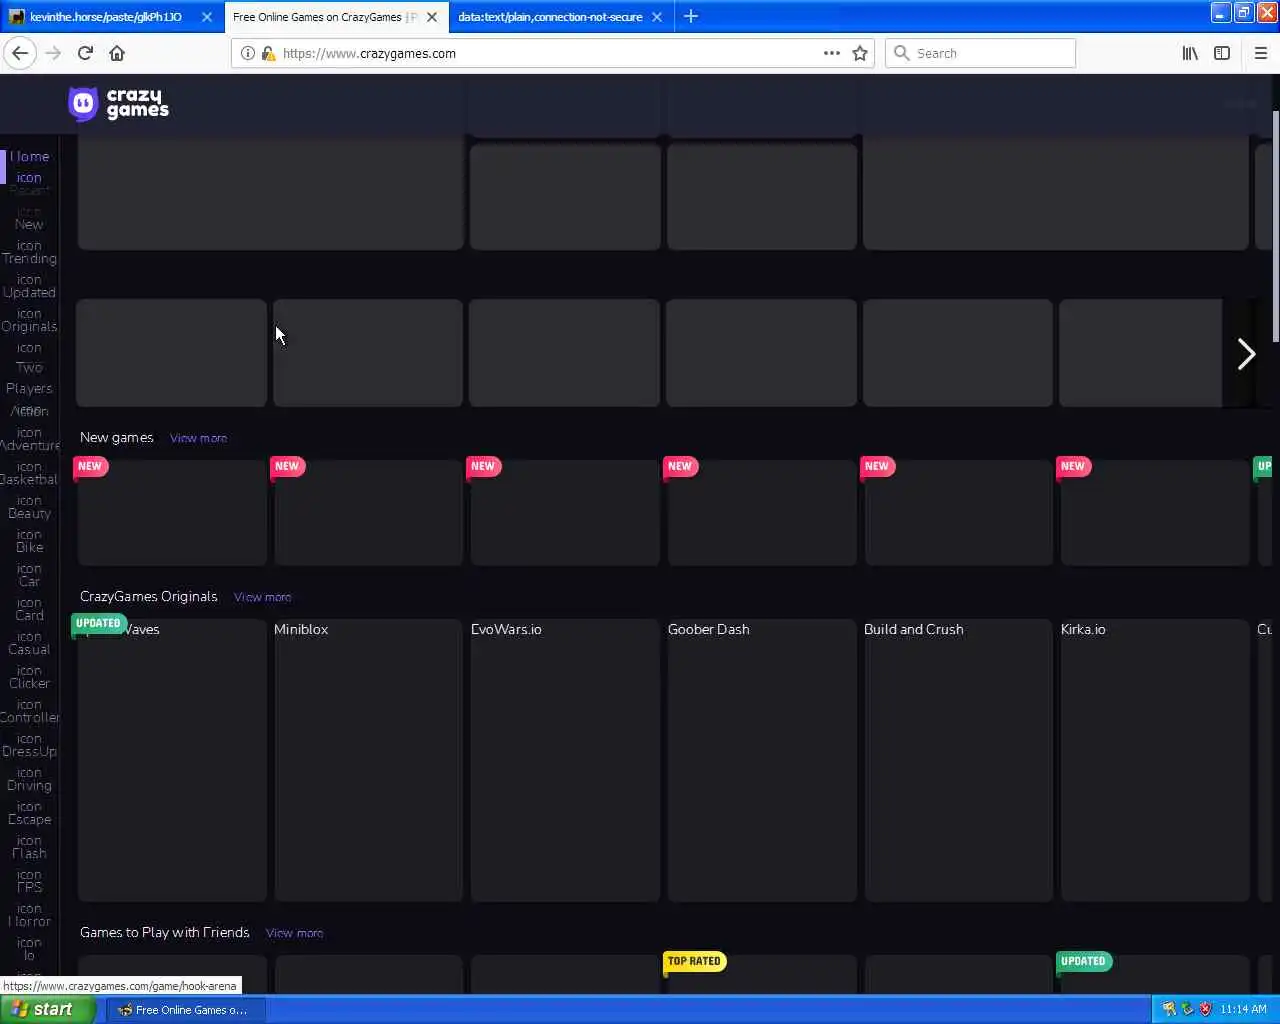Advance the game carousel with right chevron
The width and height of the screenshot is (1280, 1024).
pos(1246,353)
